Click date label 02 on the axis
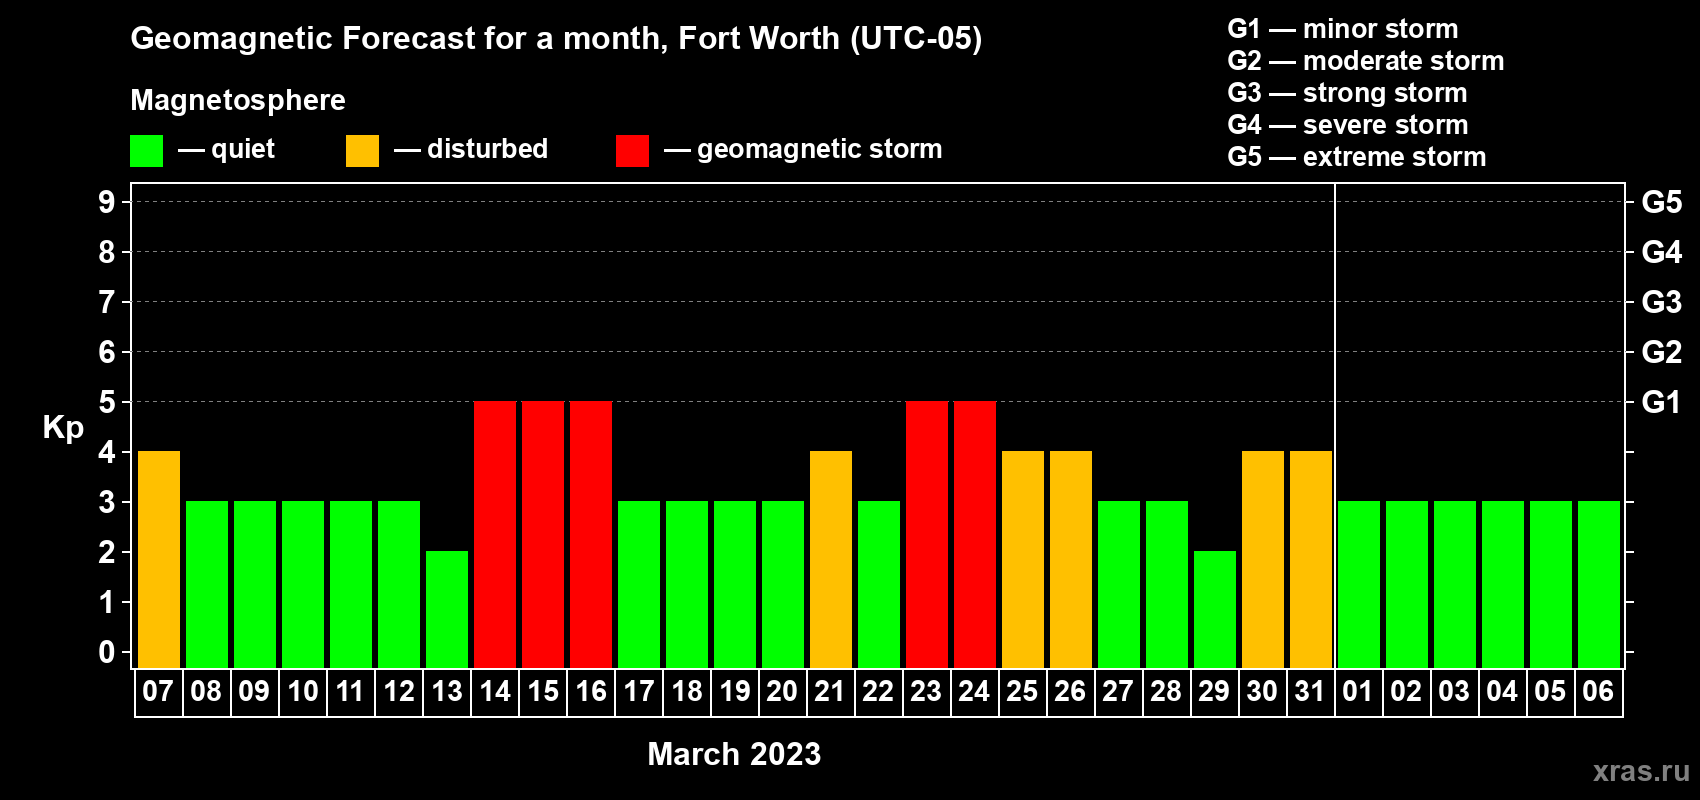This screenshot has width=1700, height=800. point(1406,692)
